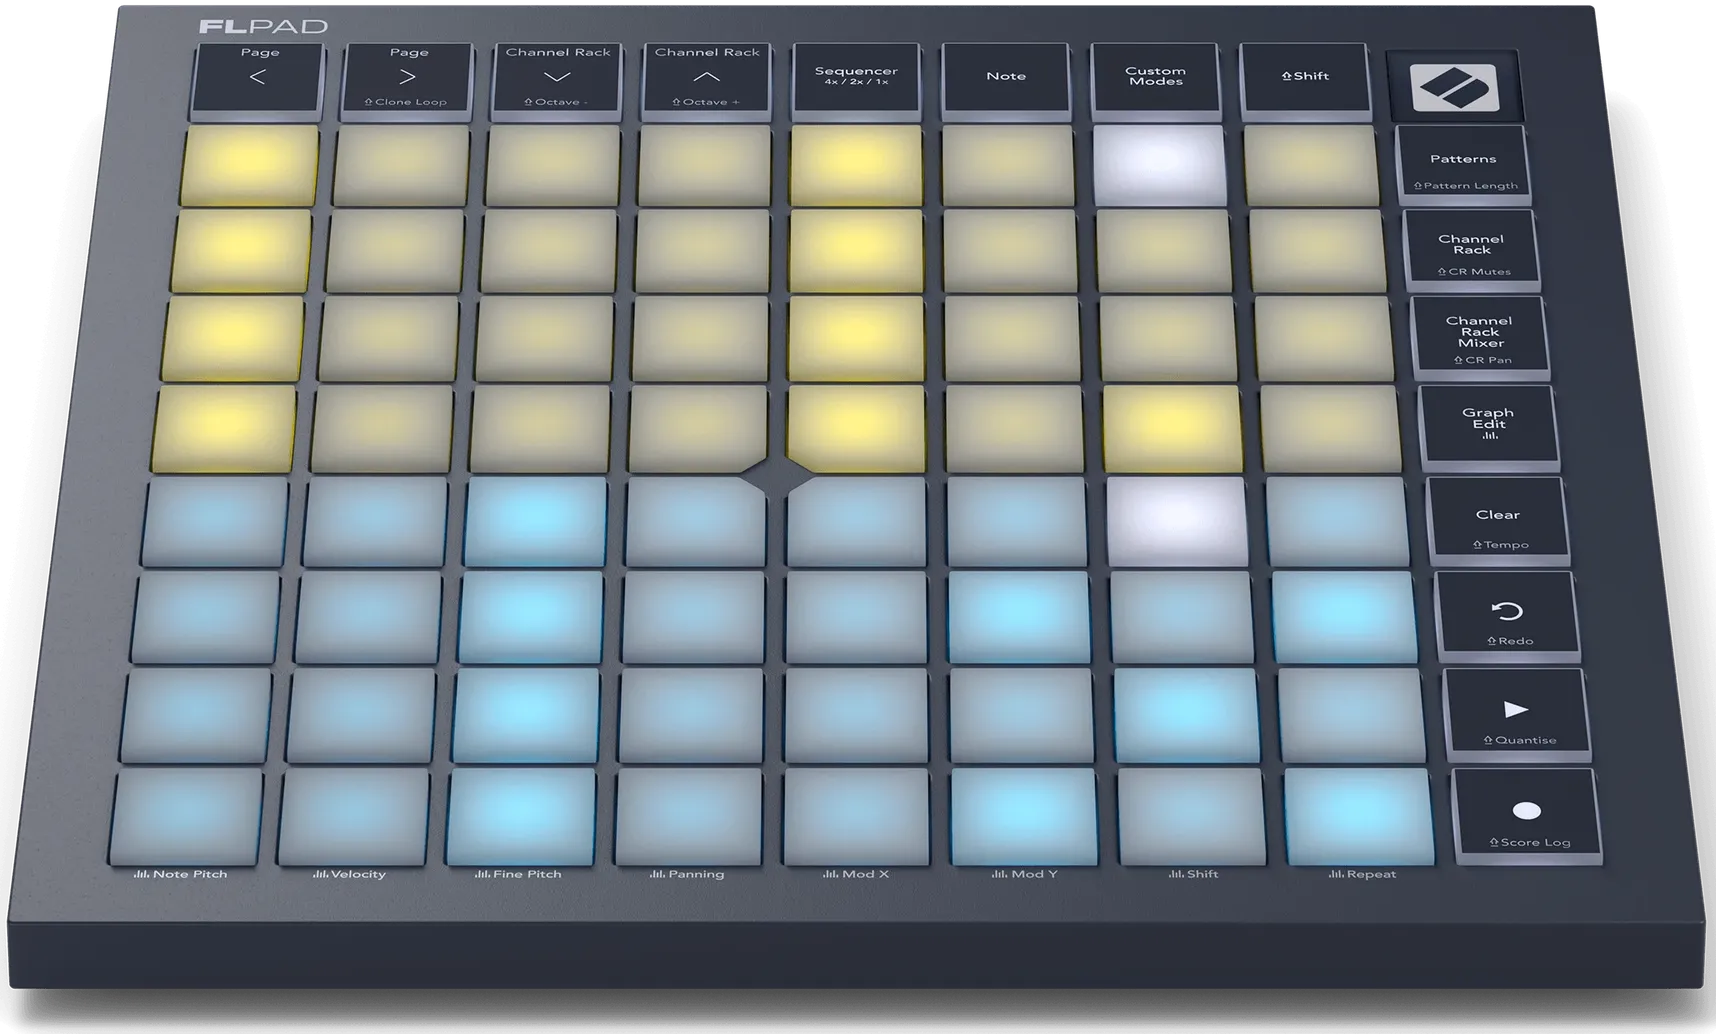Tap the bright pad above Mod Y label
Image resolution: width=1716 pixels, height=1034 pixels.
pos(1025,815)
